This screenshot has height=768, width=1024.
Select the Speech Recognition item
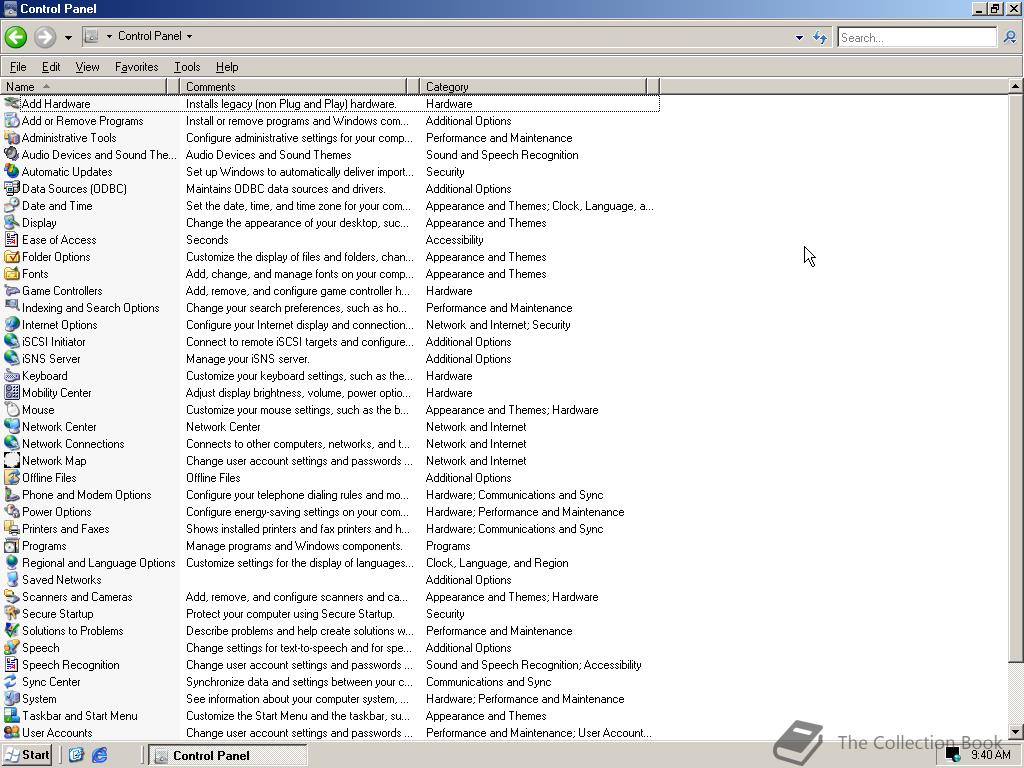pos(71,664)
